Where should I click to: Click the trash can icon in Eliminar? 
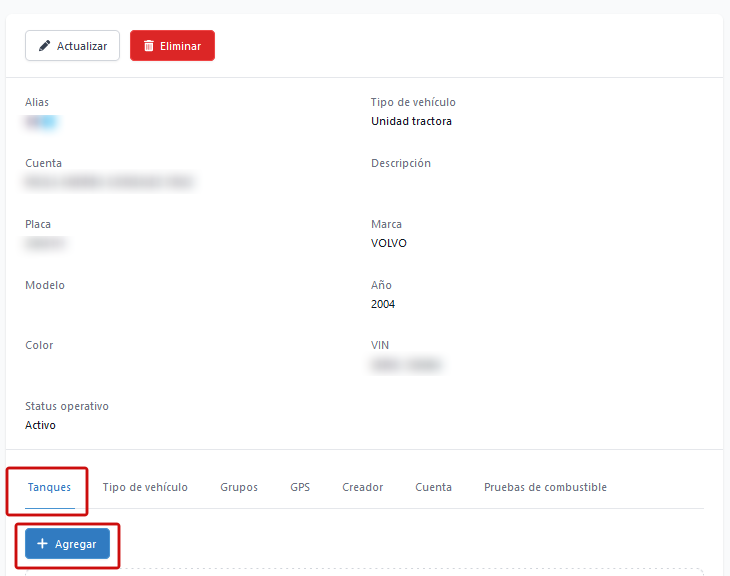pyautogui.click(x=149, y=46)
